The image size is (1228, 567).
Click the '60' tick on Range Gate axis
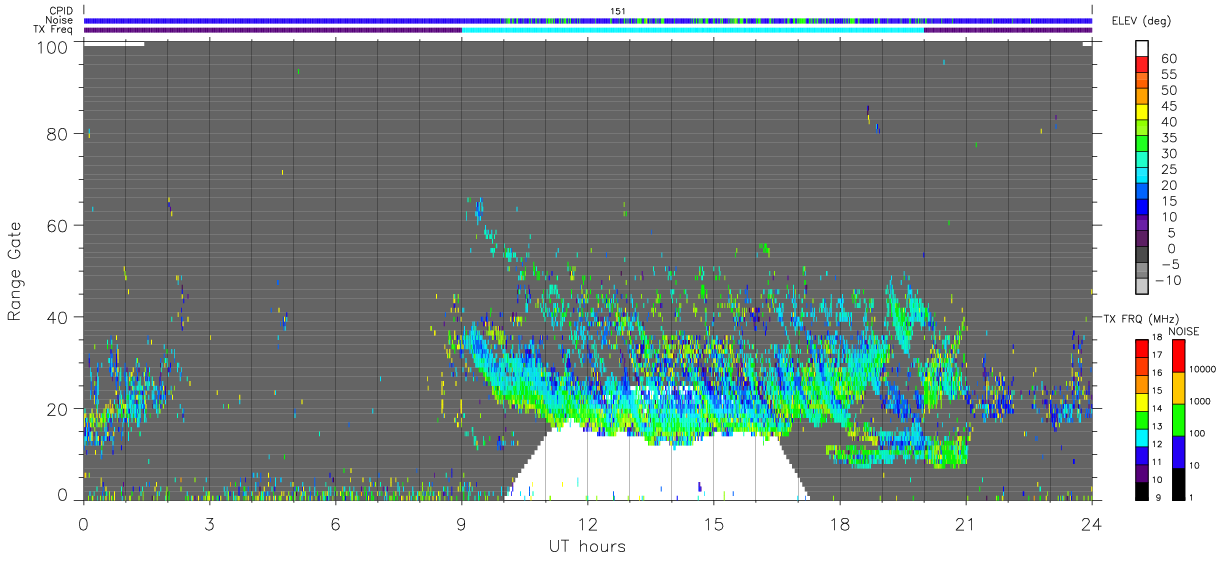(57, 226)
